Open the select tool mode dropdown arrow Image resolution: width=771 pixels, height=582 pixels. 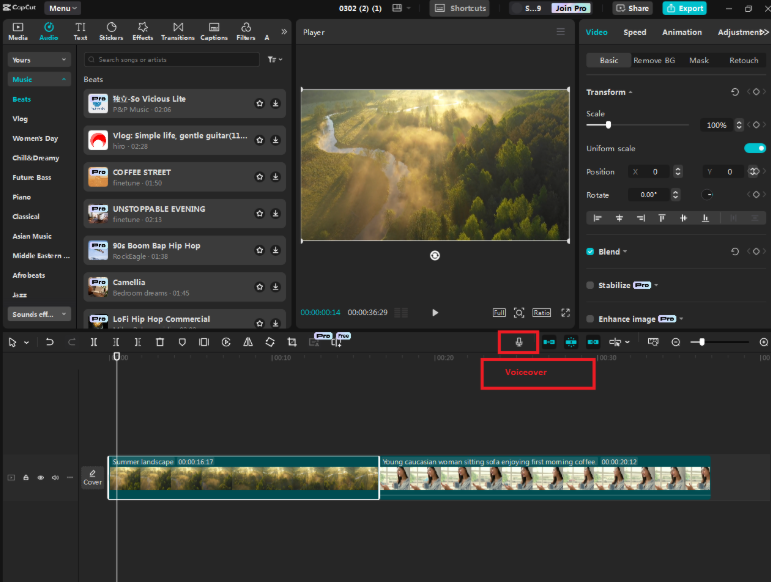coord(27,343)
